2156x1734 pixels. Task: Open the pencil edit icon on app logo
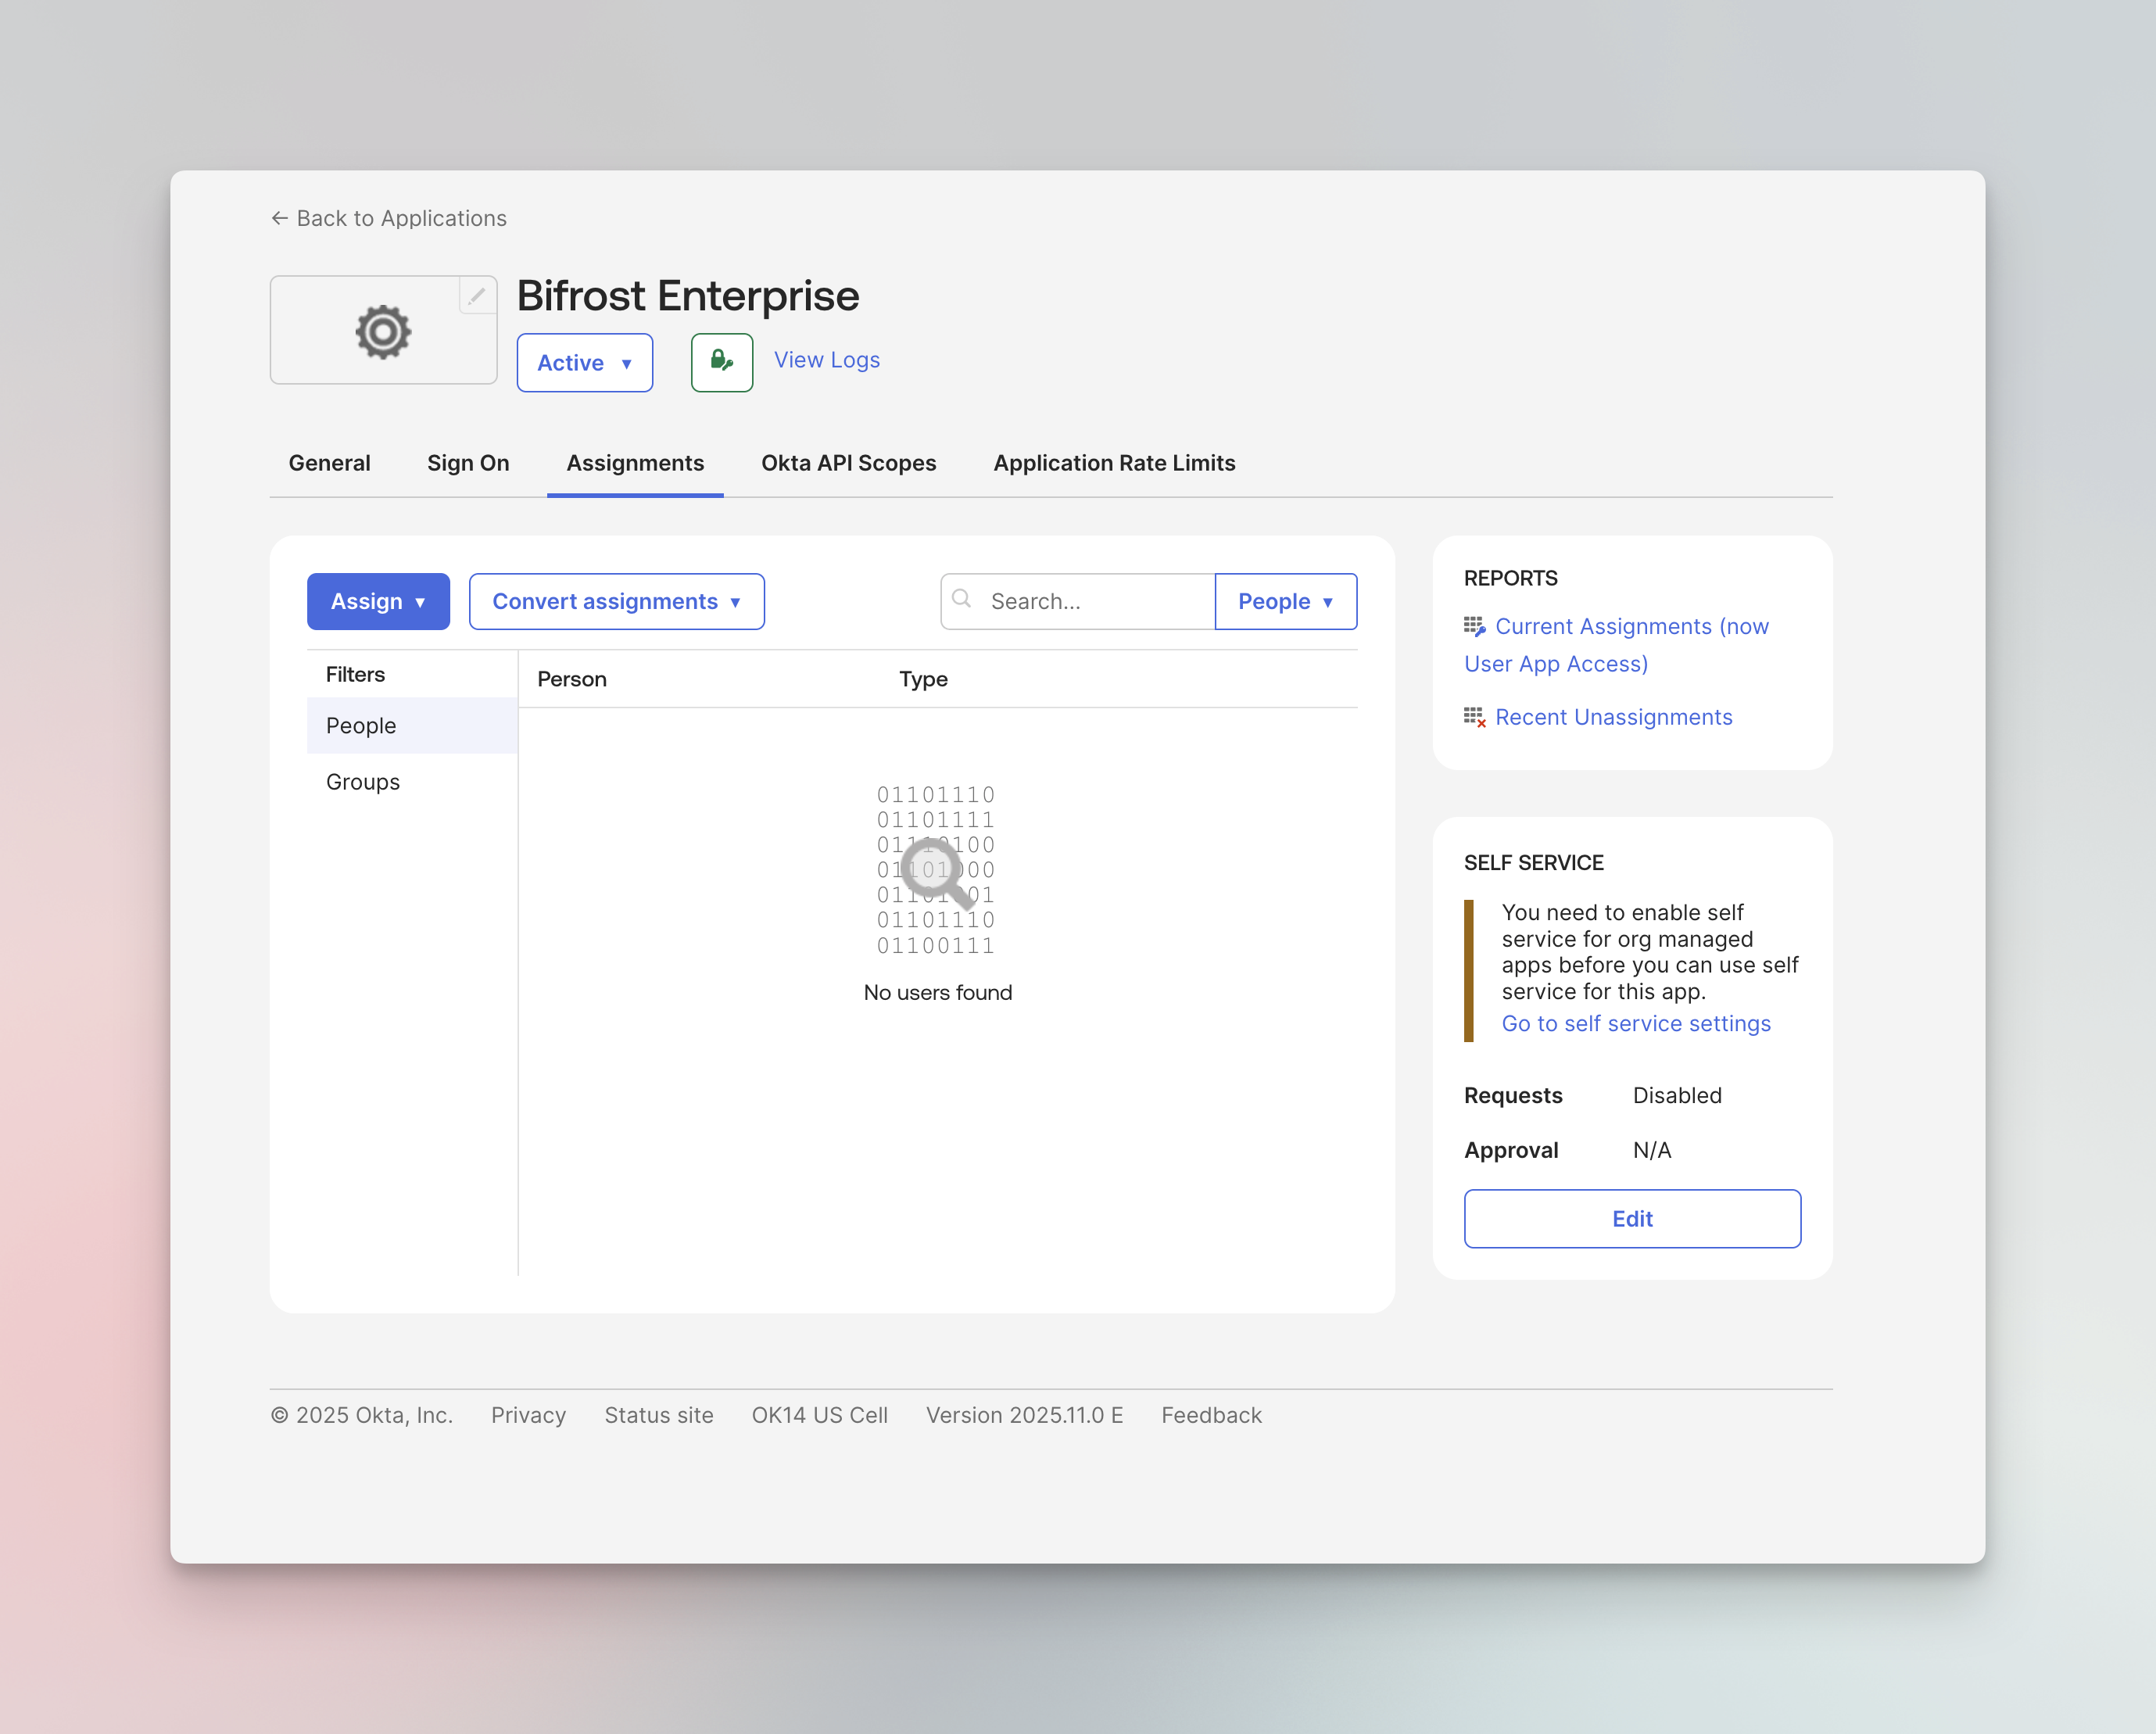[x=477, y=296]
